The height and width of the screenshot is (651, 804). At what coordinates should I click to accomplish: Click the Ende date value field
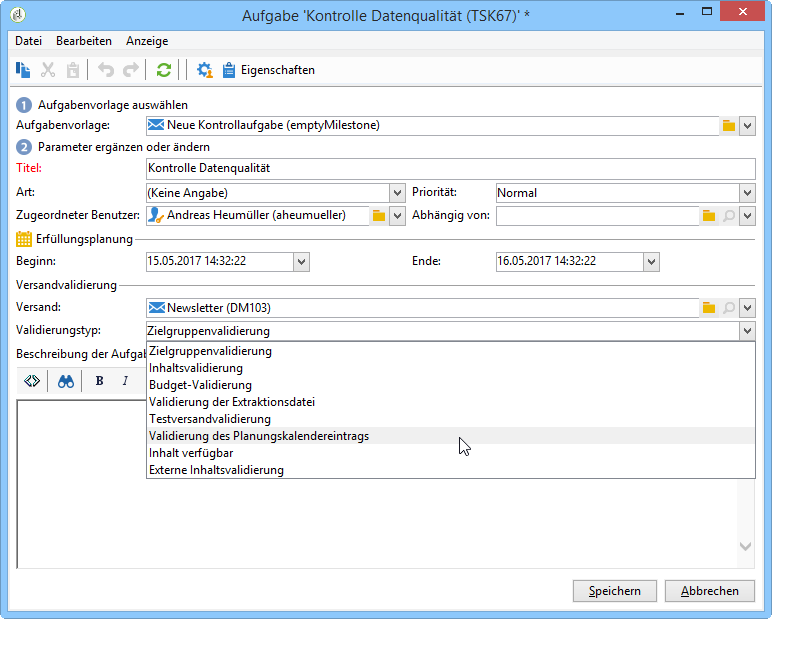tap(569, 262)
